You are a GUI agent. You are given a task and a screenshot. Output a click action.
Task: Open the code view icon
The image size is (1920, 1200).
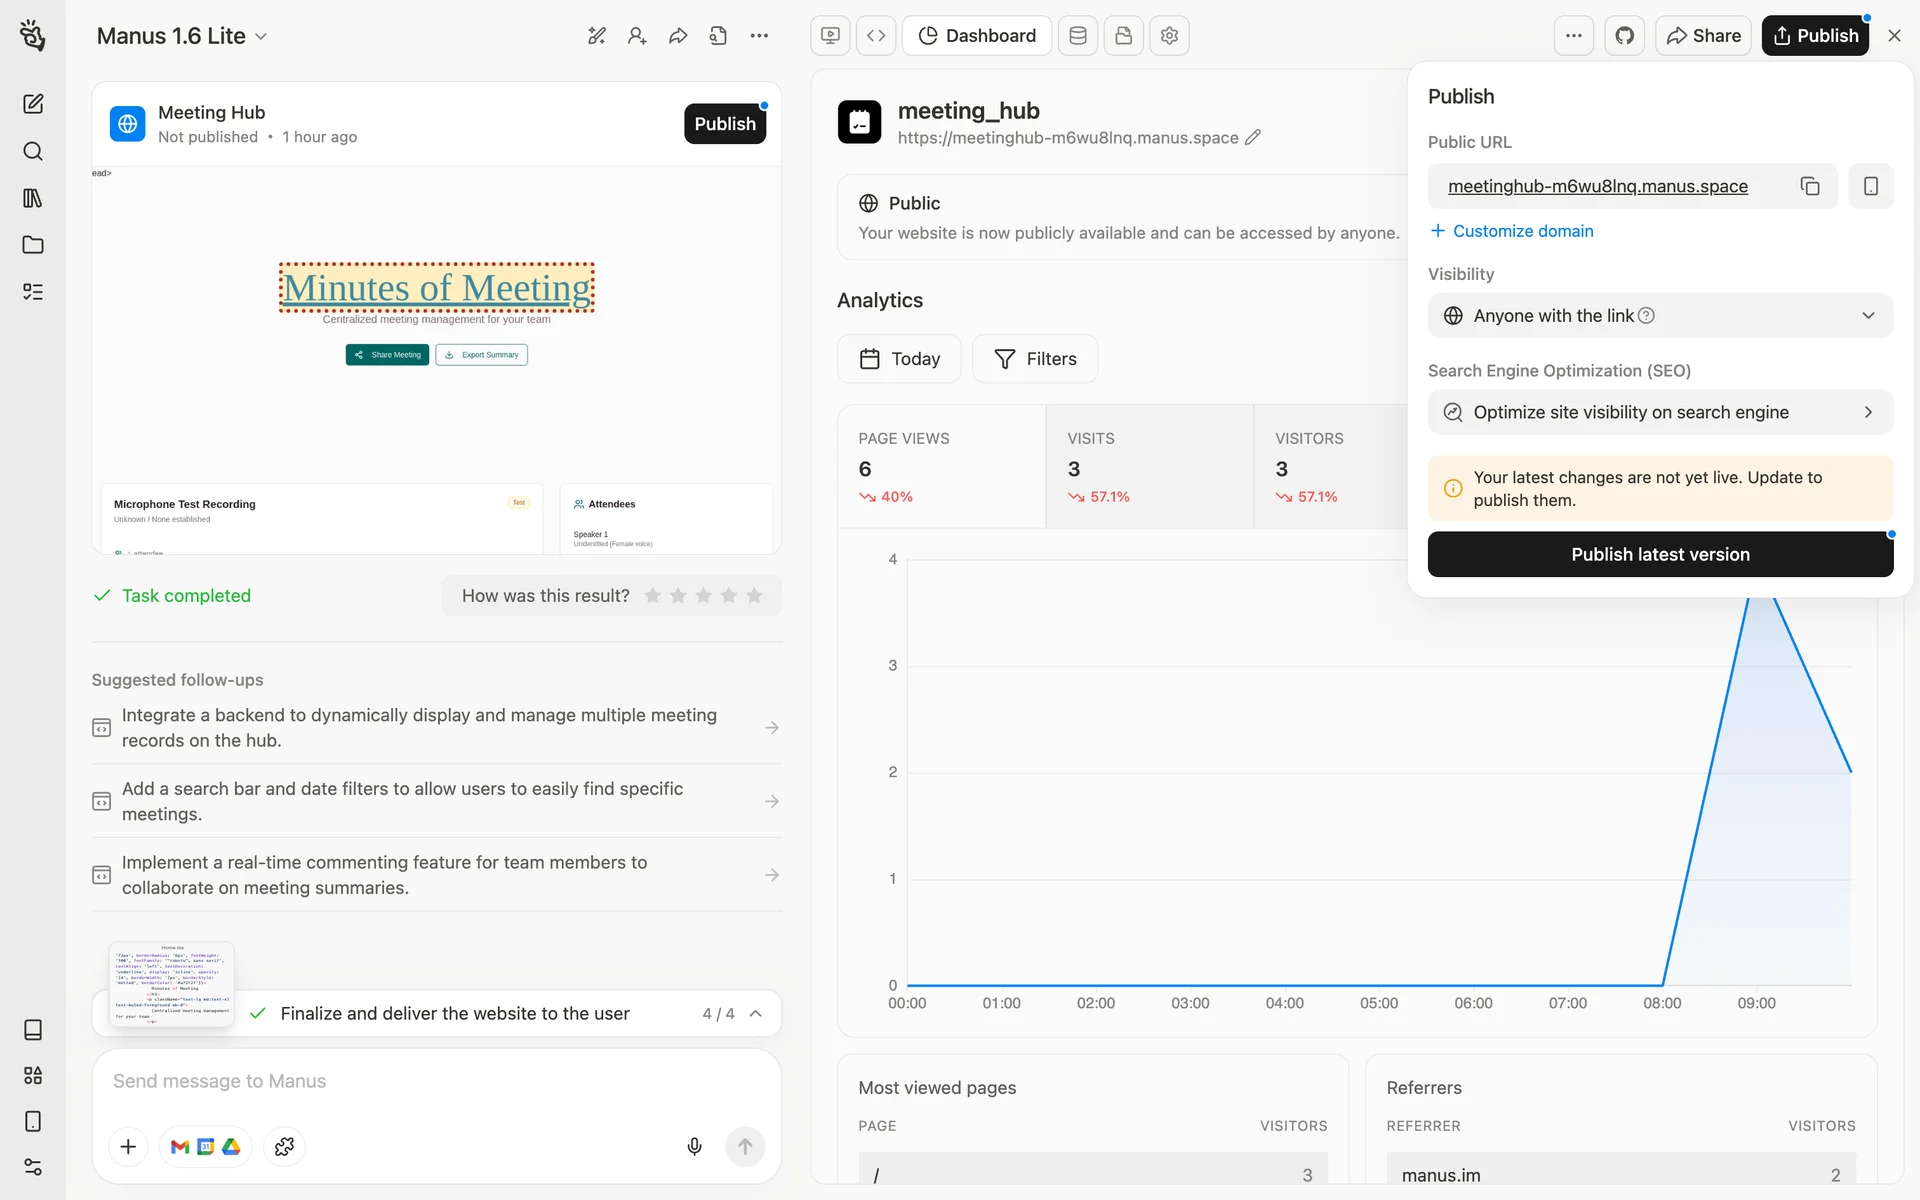click(x=876, y=36)
